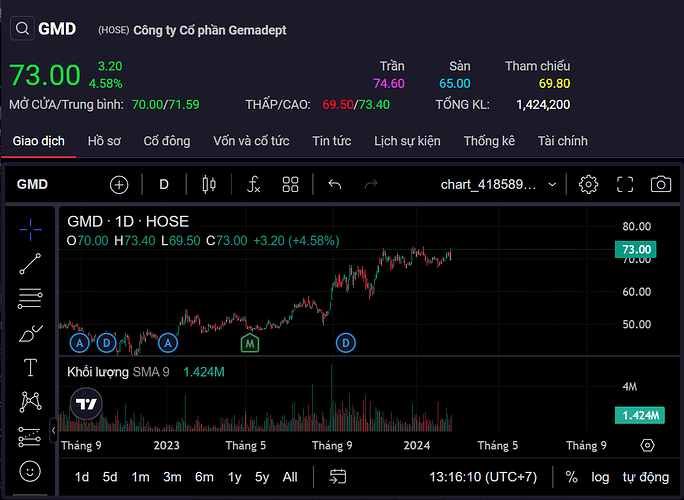Image resolution: width=684 pixels, height=500 pixels.
Task: Set range to 5y
Action: [262, 477]
